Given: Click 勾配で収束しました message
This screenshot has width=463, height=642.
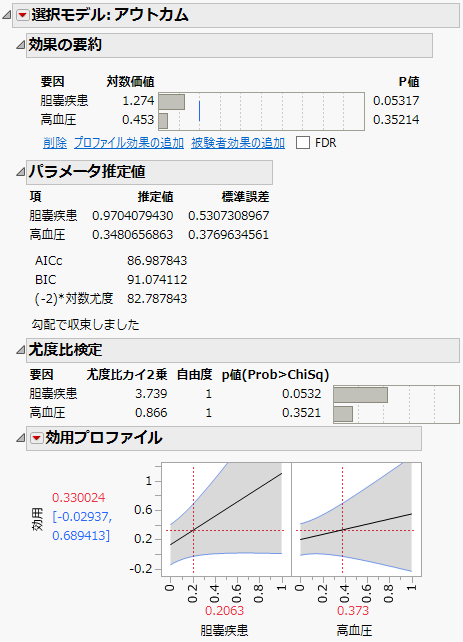Looking at the screenshot, I should (86, 325).
